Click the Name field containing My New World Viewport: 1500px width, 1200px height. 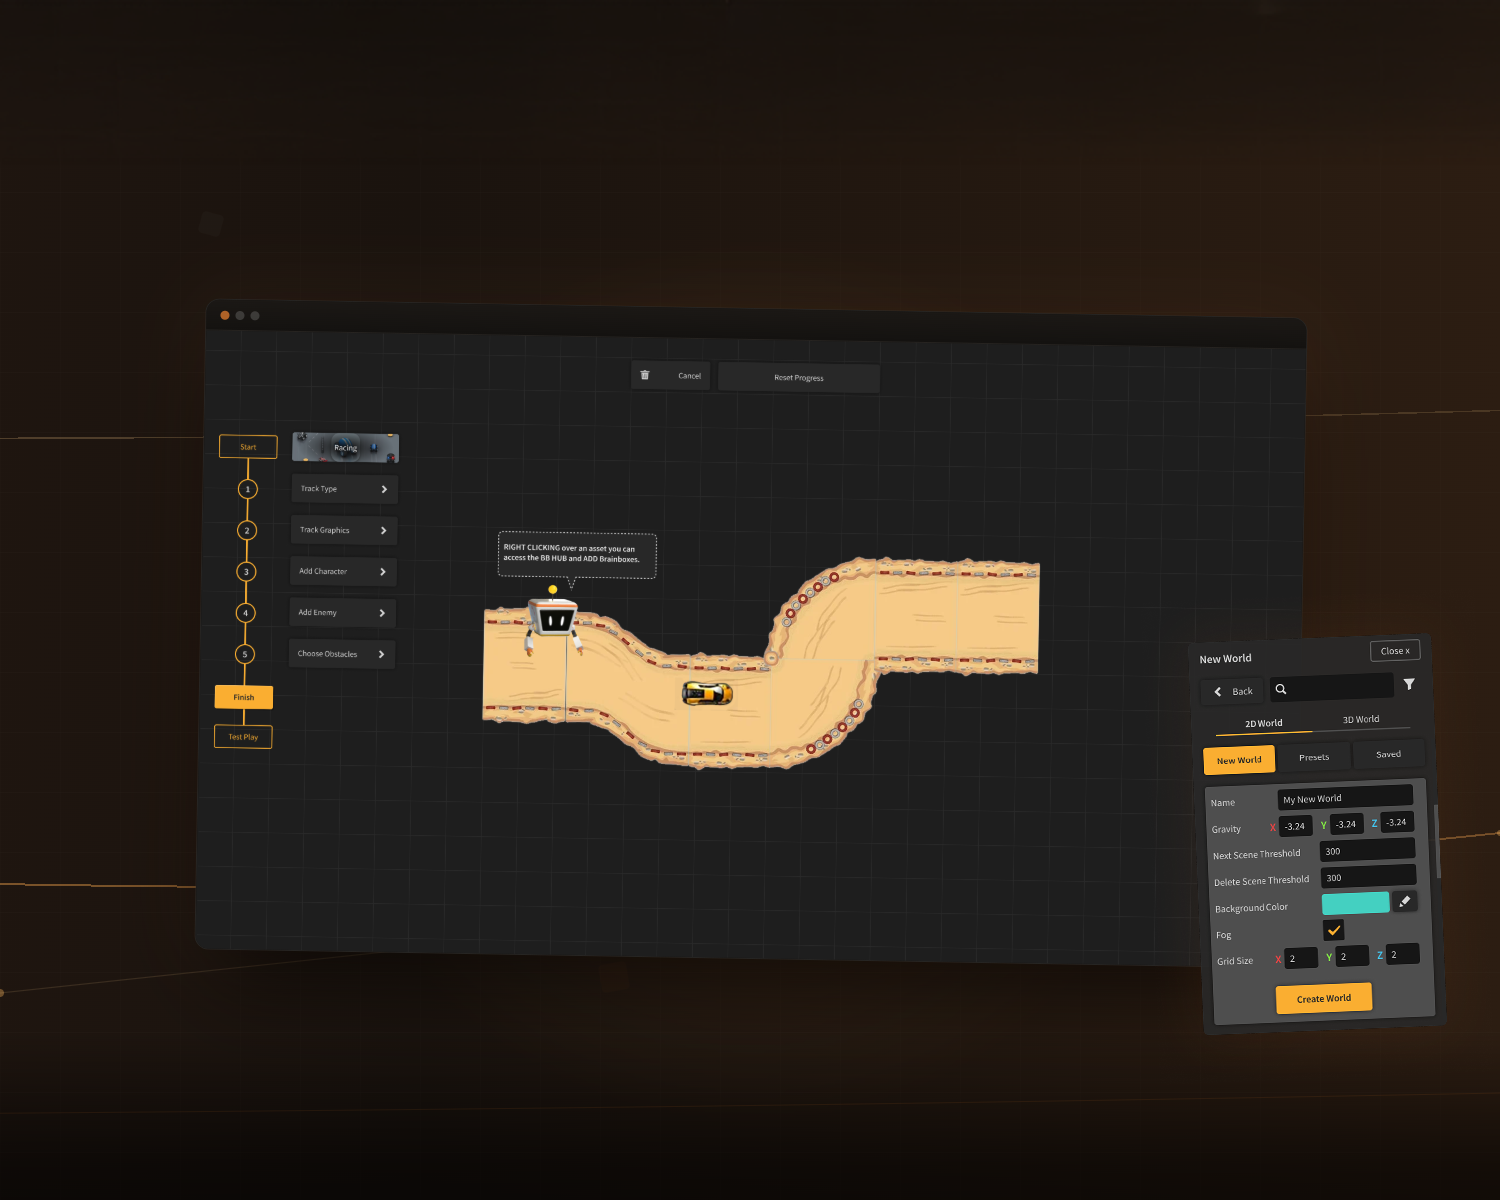[1345, 798]
